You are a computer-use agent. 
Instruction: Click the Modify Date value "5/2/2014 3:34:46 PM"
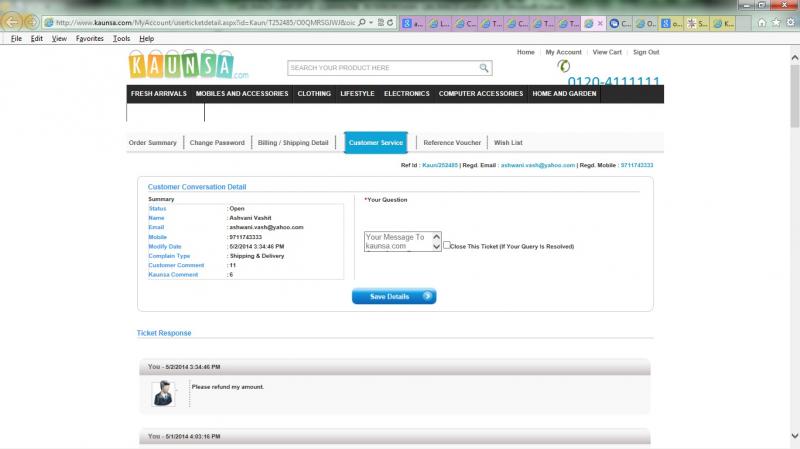click(257, 246)
